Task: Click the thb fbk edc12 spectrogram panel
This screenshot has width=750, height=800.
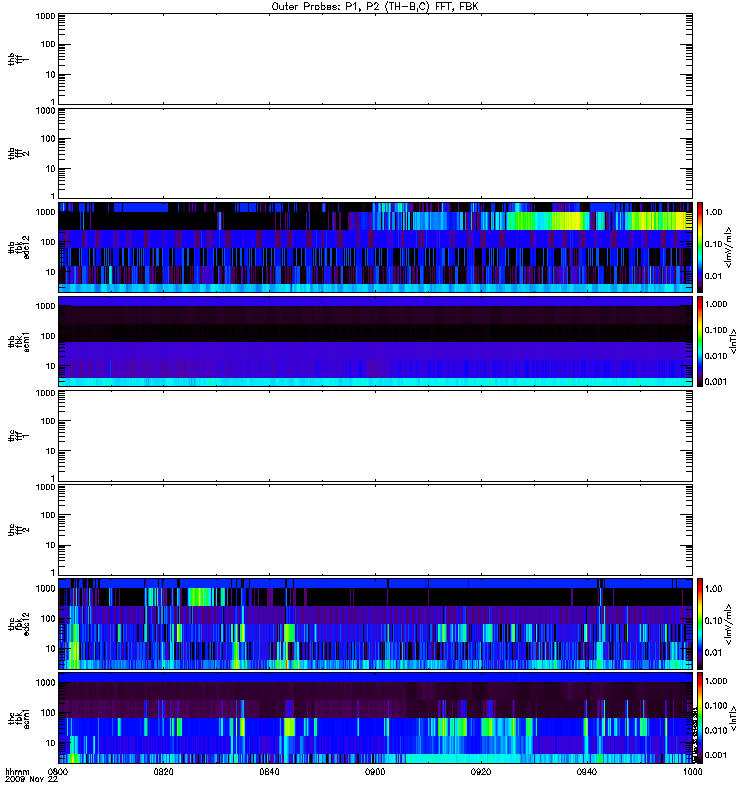Action: click(376, 247)
